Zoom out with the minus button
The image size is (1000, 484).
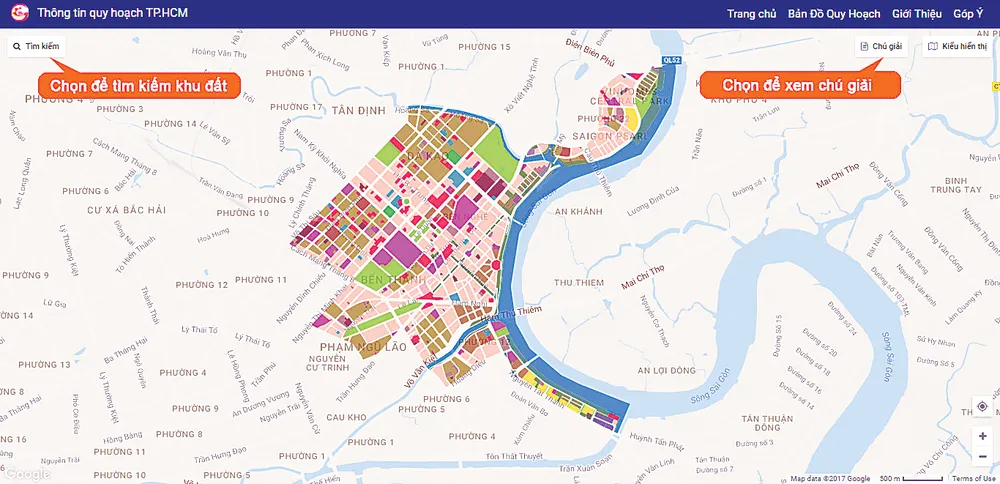[x=982, y=457]
